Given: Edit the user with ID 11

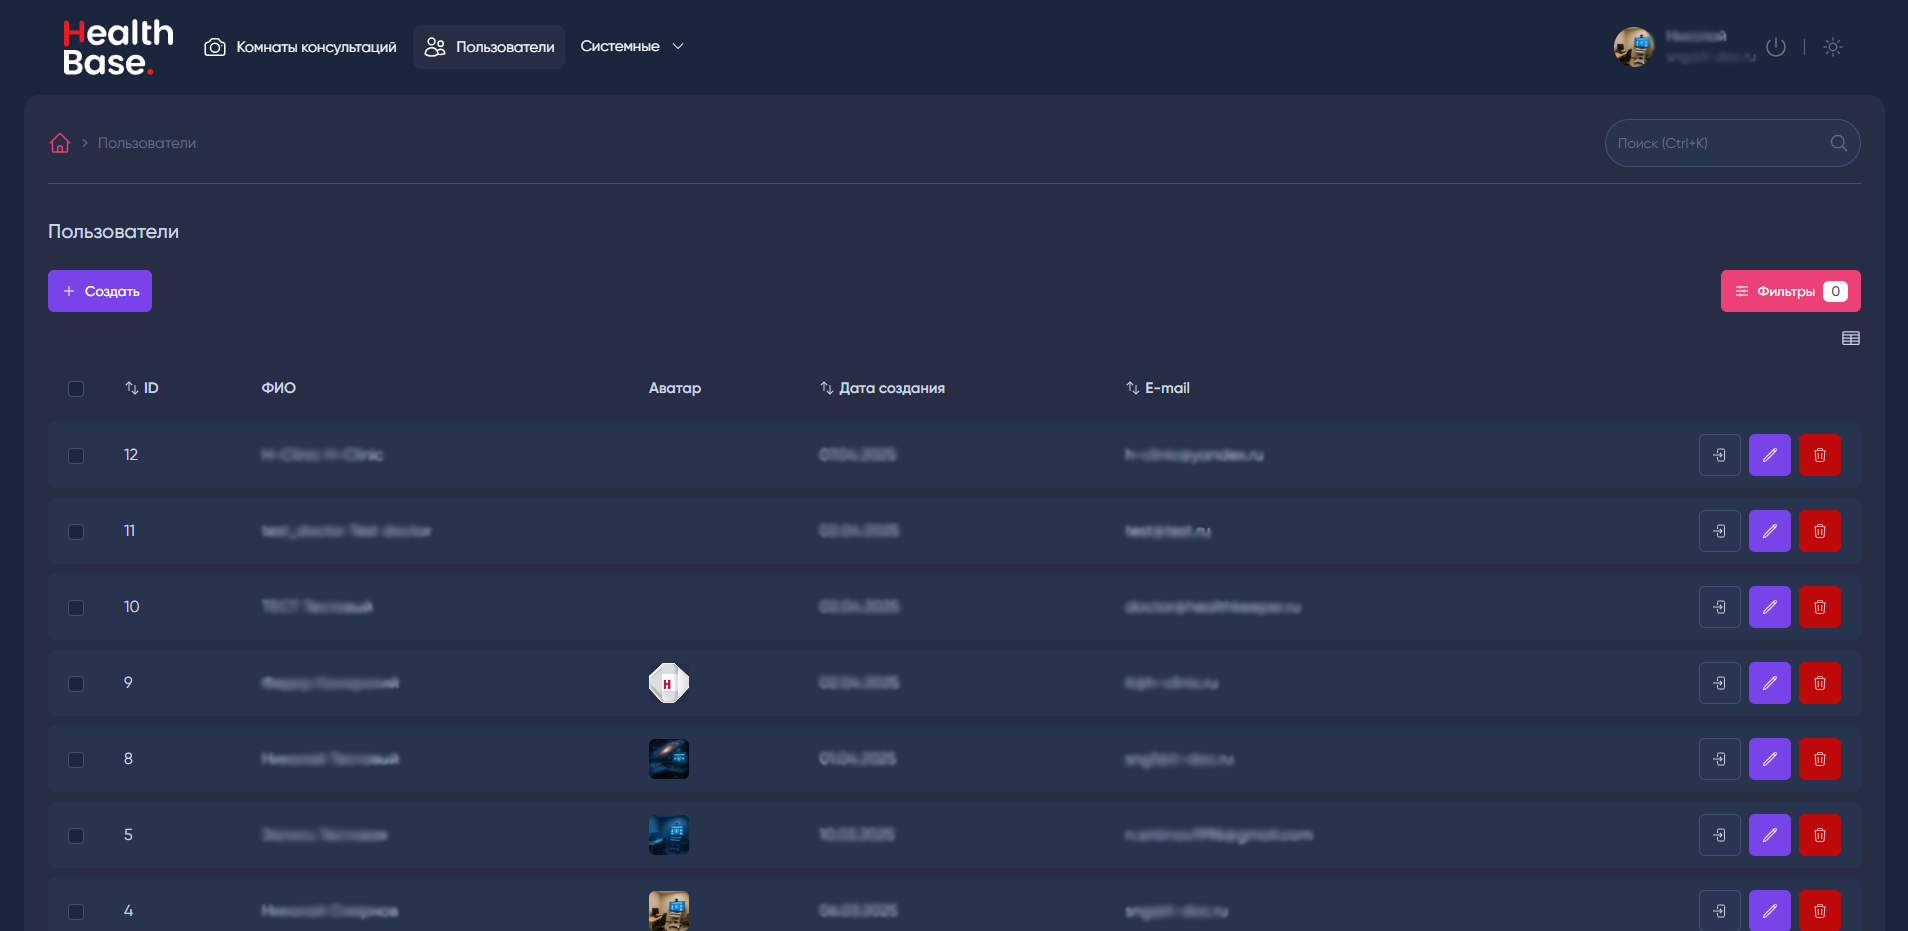Looking at the screenshot, I should (1770, 531).
